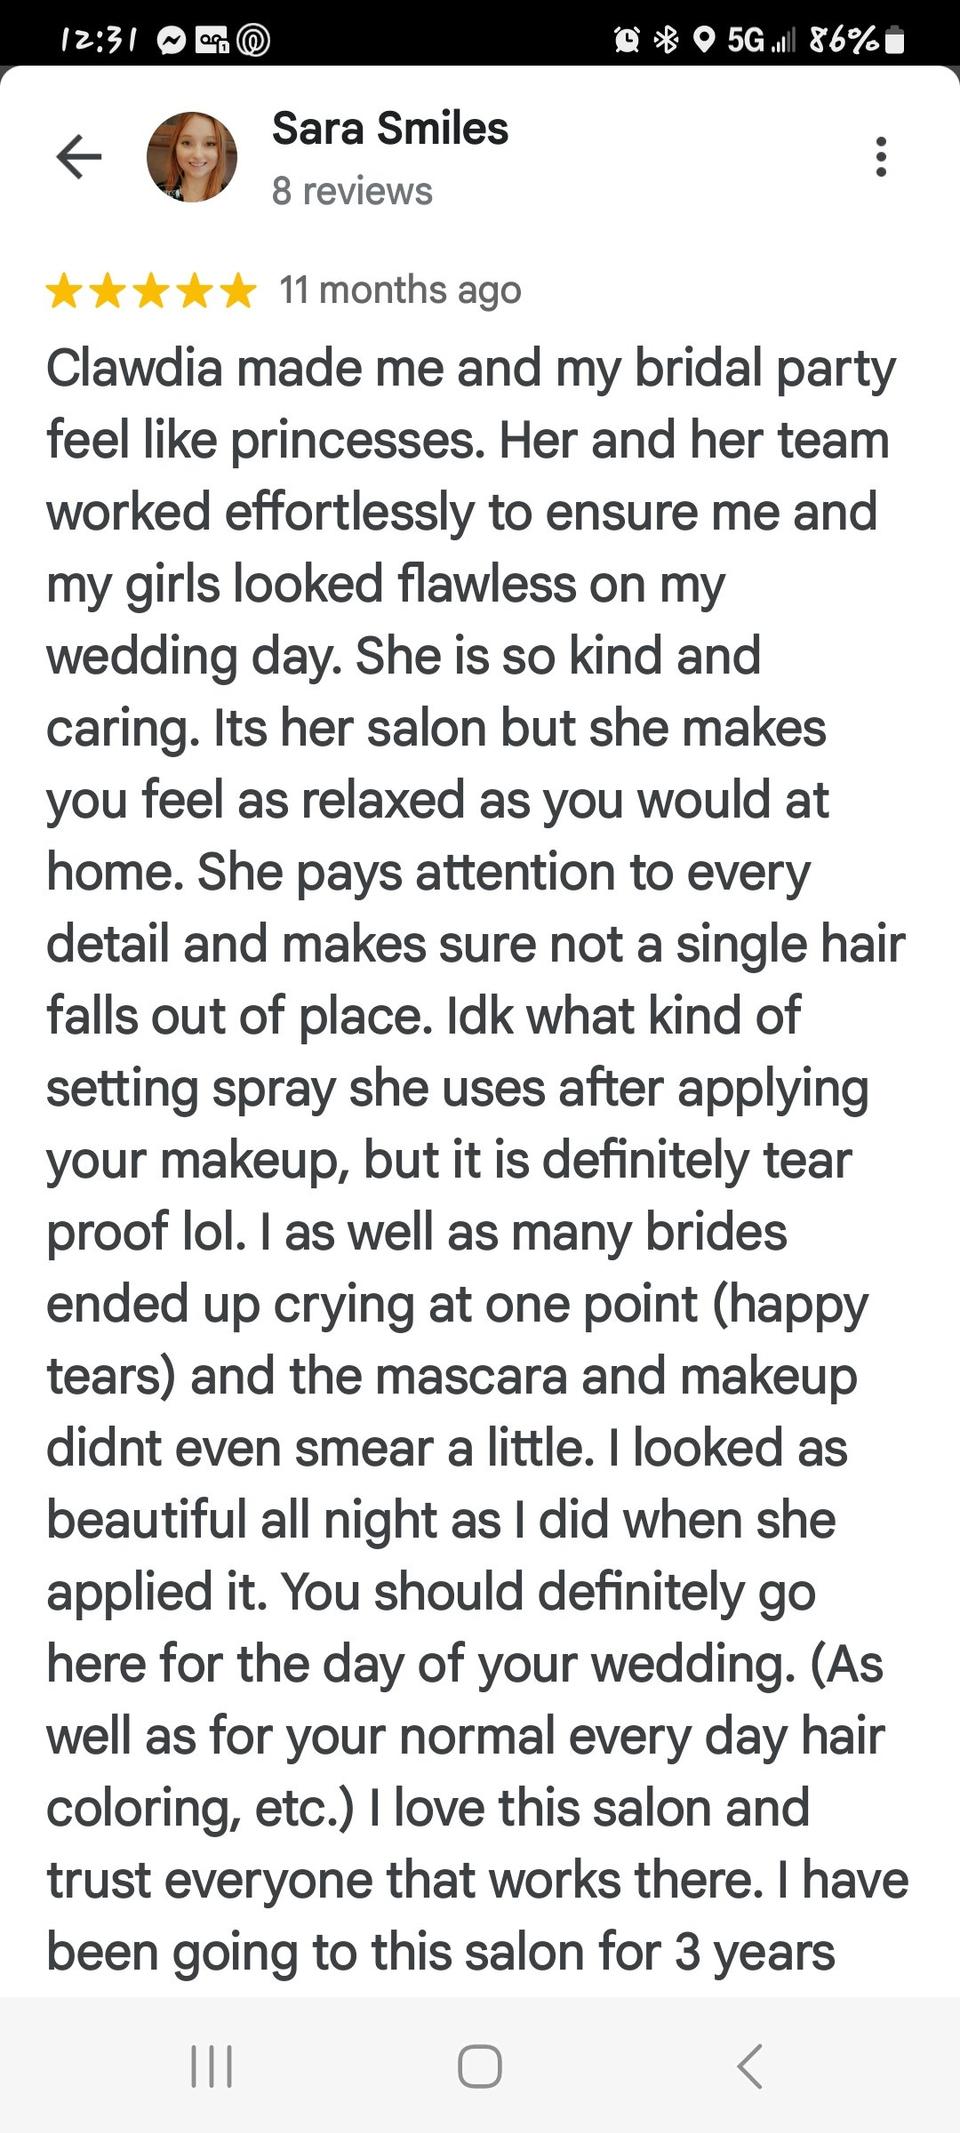Tap the Bluetooth status icon
This screenshot has width=960, height=2133.
click(666, 39)
